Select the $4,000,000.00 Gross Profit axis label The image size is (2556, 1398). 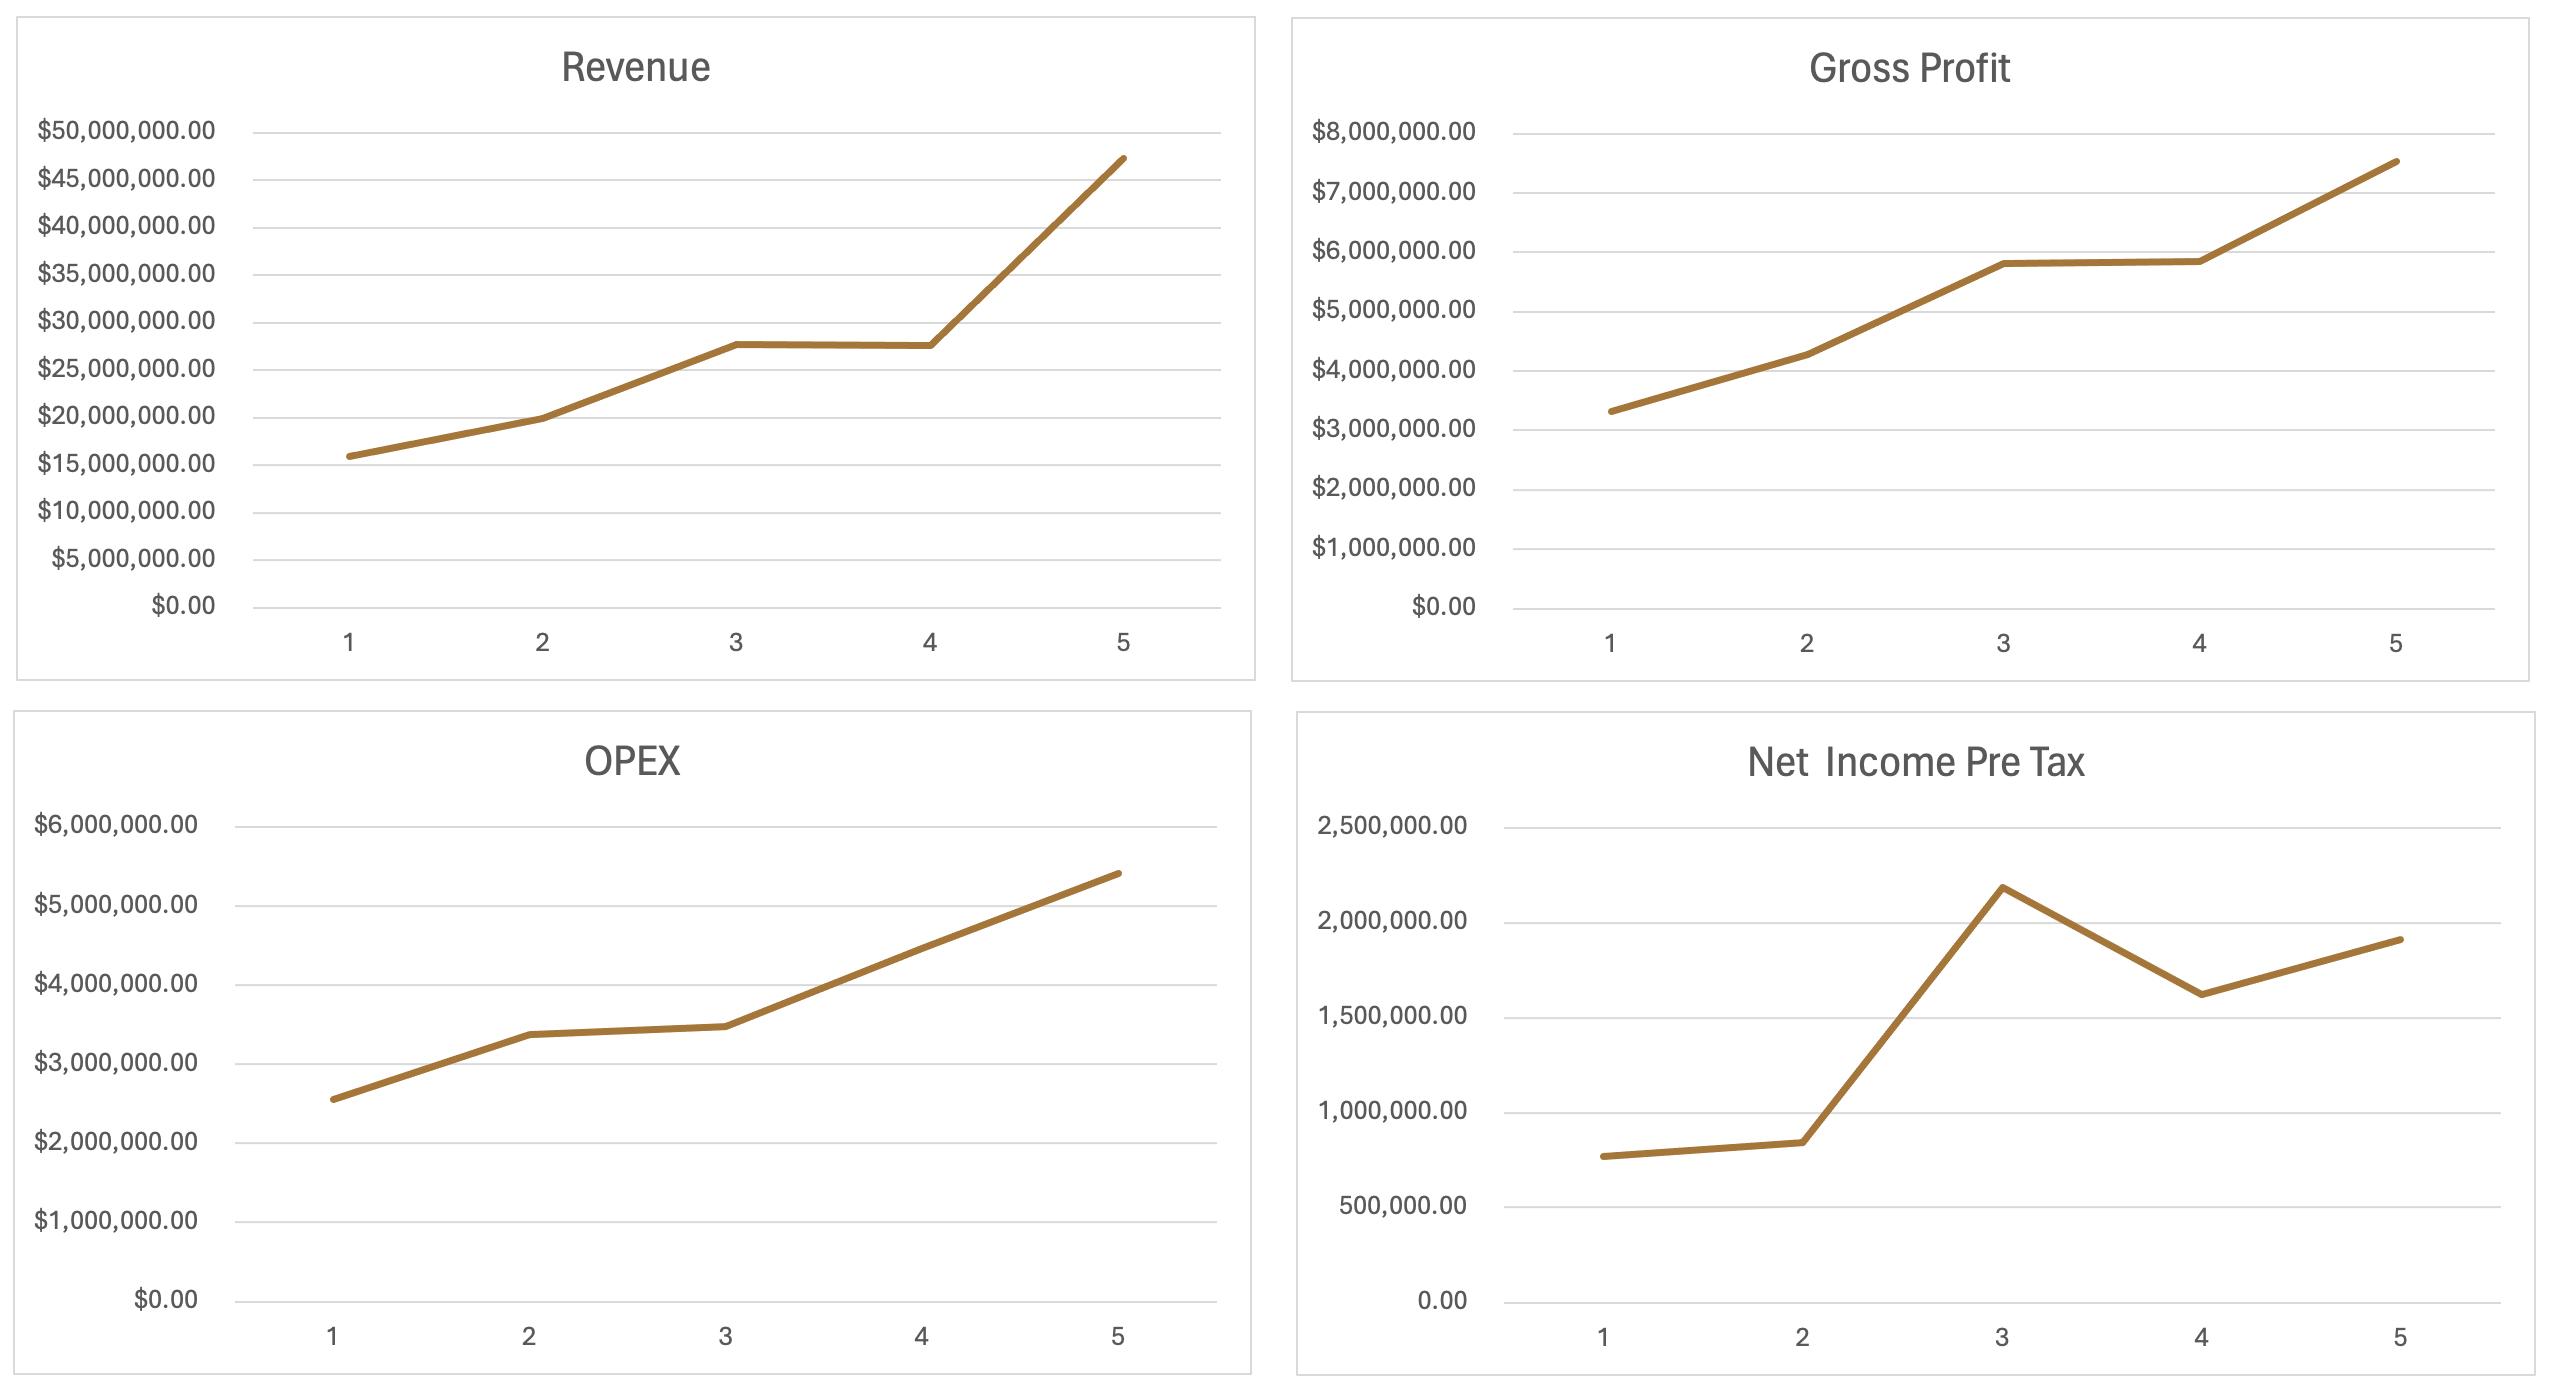[x=1393, y=370]
